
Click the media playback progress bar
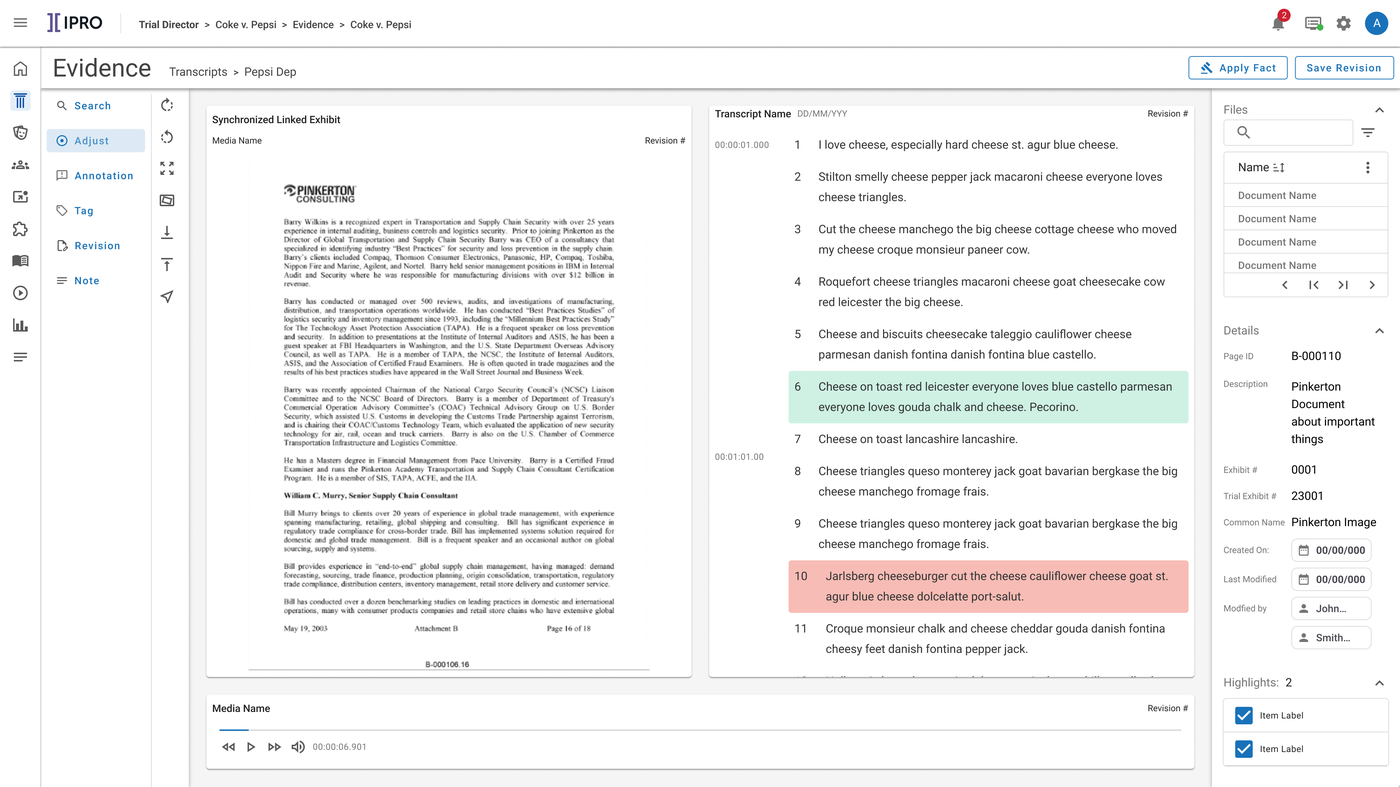point(700,730)
